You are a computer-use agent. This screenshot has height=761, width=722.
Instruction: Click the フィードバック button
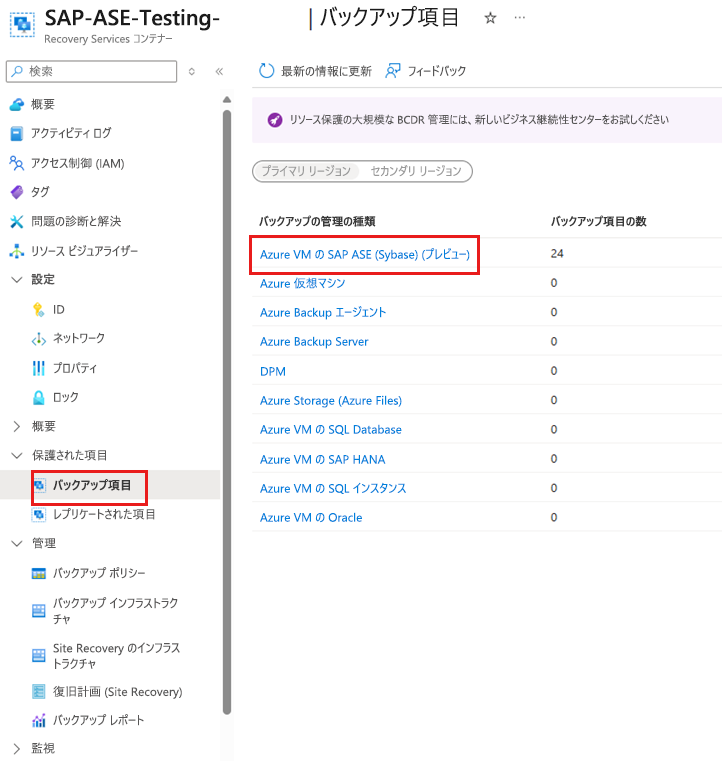(x=426, y=71)
